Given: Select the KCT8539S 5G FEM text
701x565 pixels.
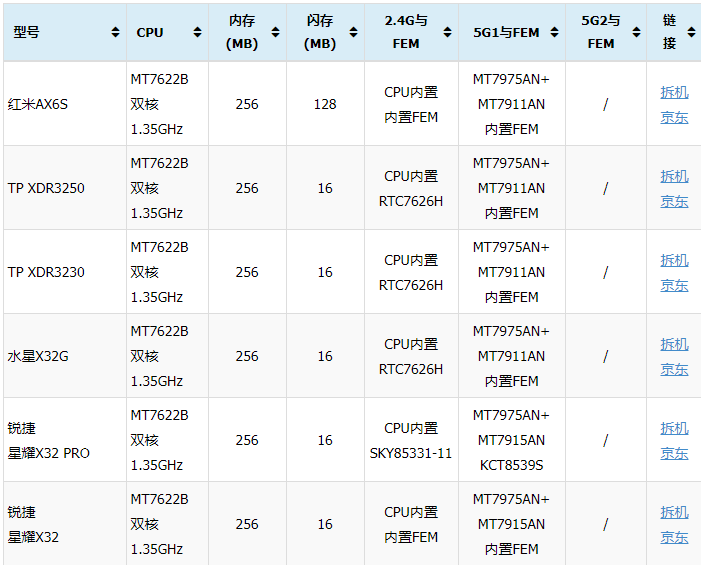Looking at the screenshot, I should click(x=511, y=465).
